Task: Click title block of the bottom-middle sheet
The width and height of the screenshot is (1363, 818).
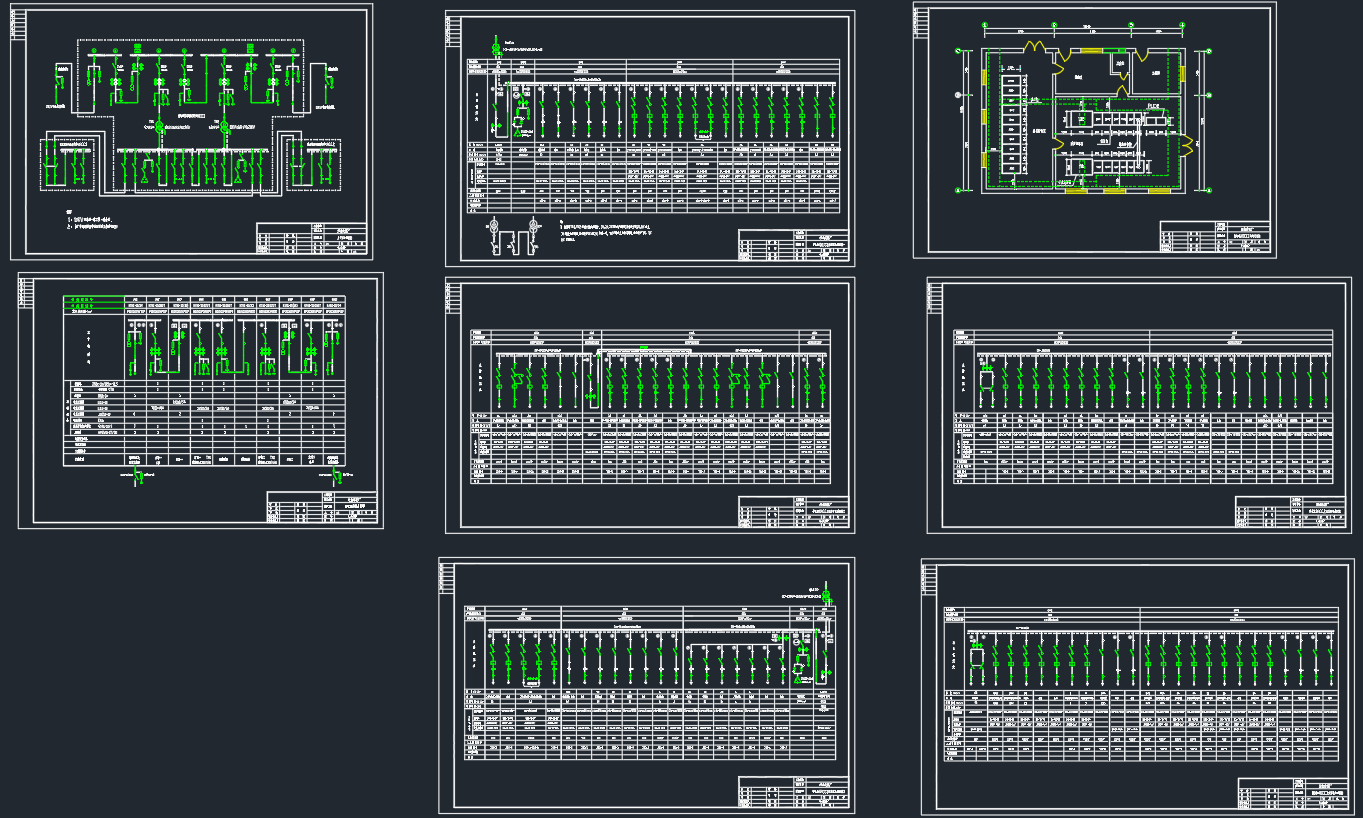Action: point(794,792)
